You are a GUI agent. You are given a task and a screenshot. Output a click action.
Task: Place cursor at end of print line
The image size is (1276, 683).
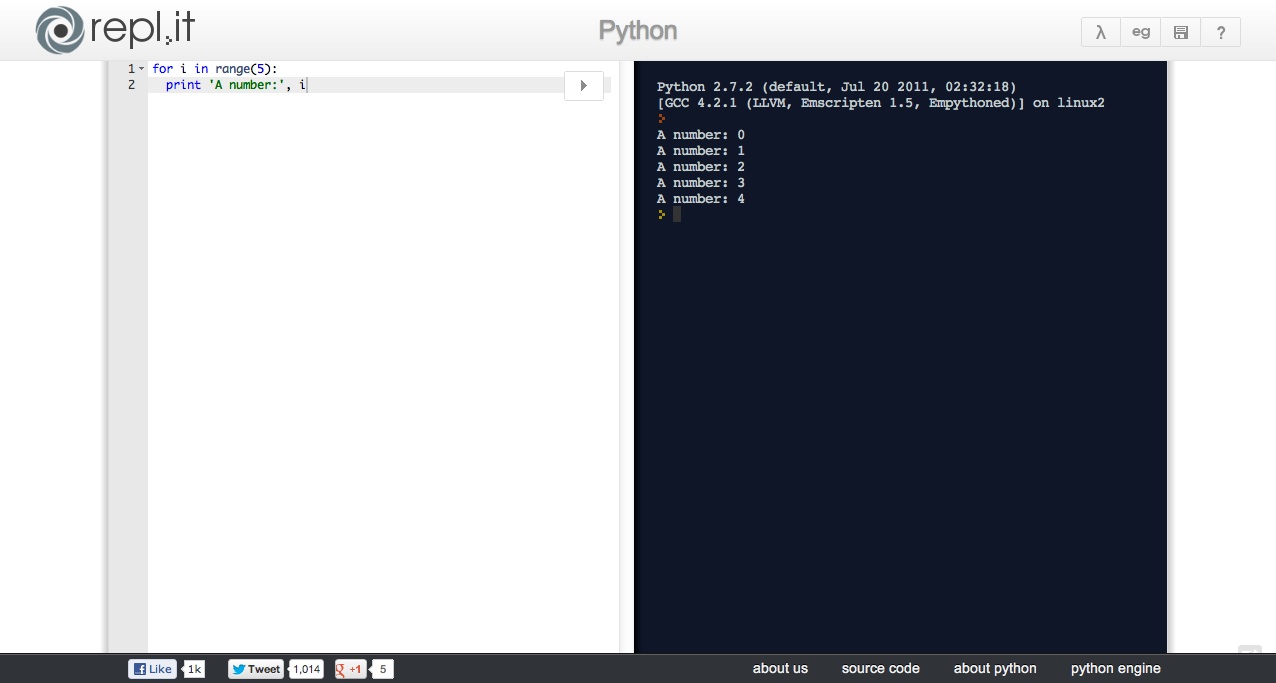click(x=307, y=85)
